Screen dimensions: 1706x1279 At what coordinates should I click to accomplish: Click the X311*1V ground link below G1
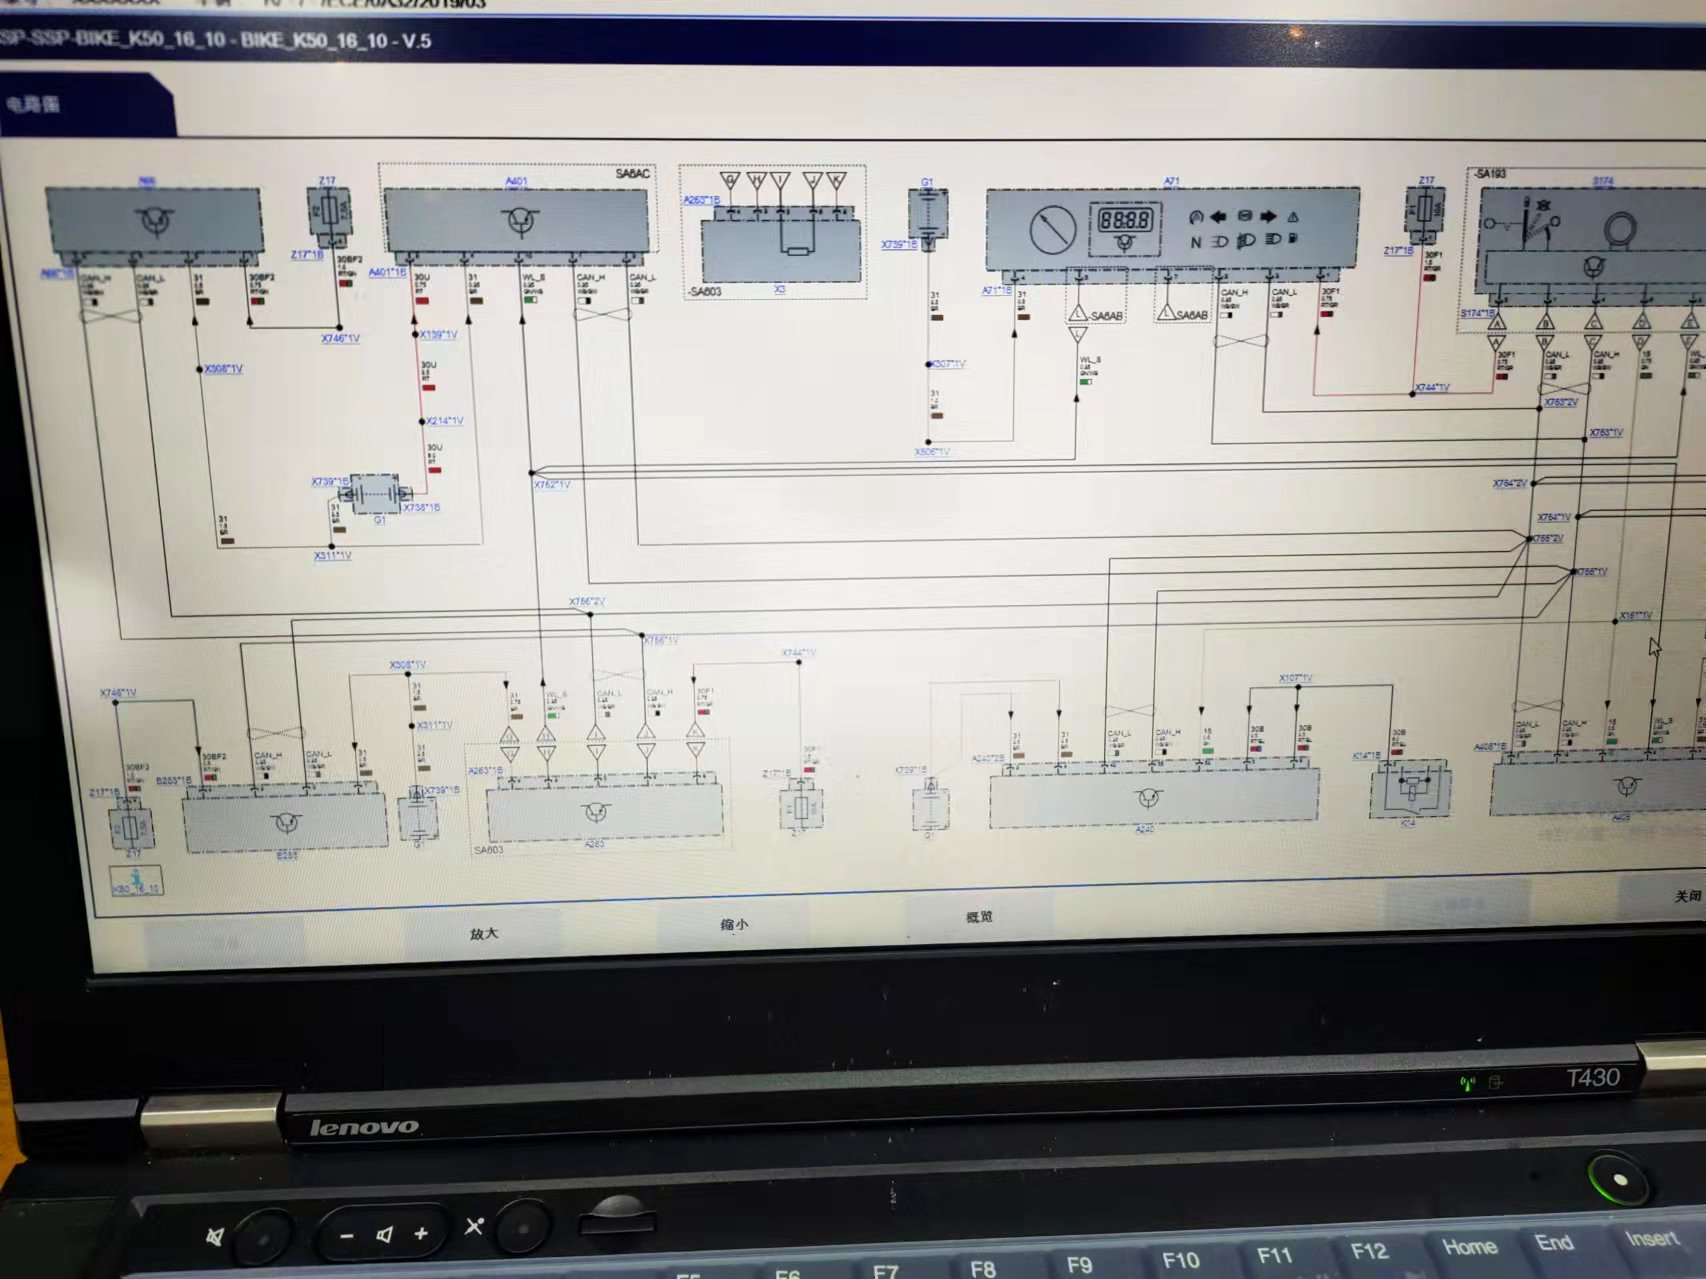333,555
